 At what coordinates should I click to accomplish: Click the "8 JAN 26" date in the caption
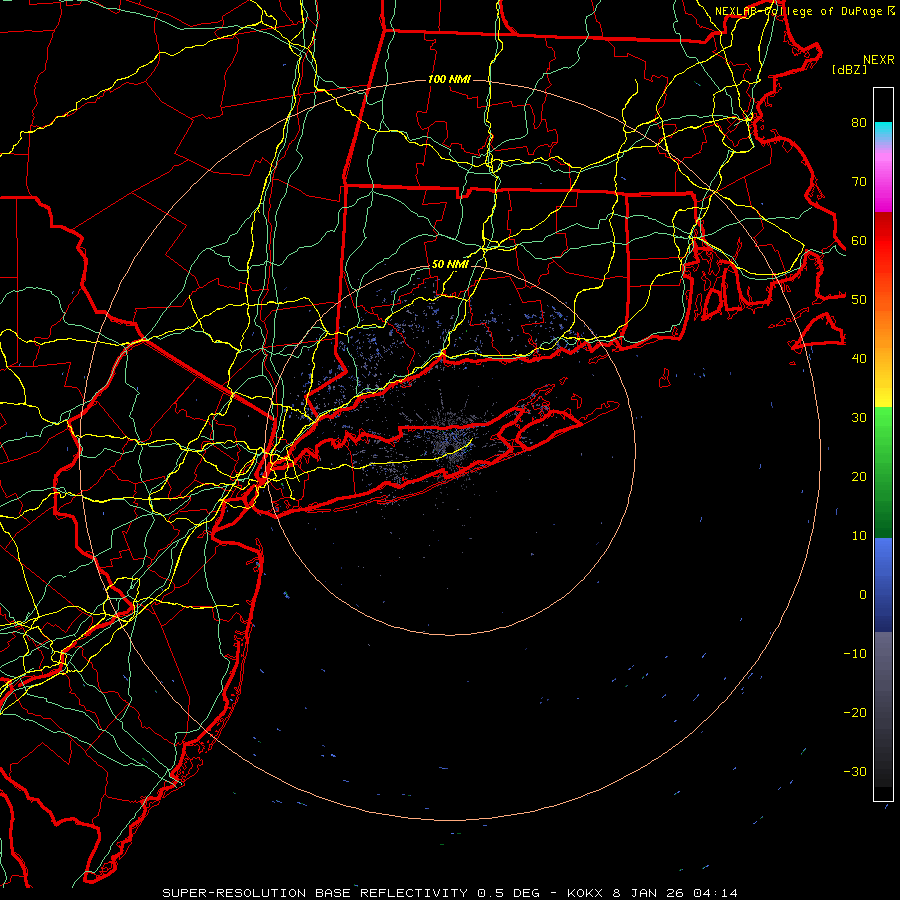[647, 893]
